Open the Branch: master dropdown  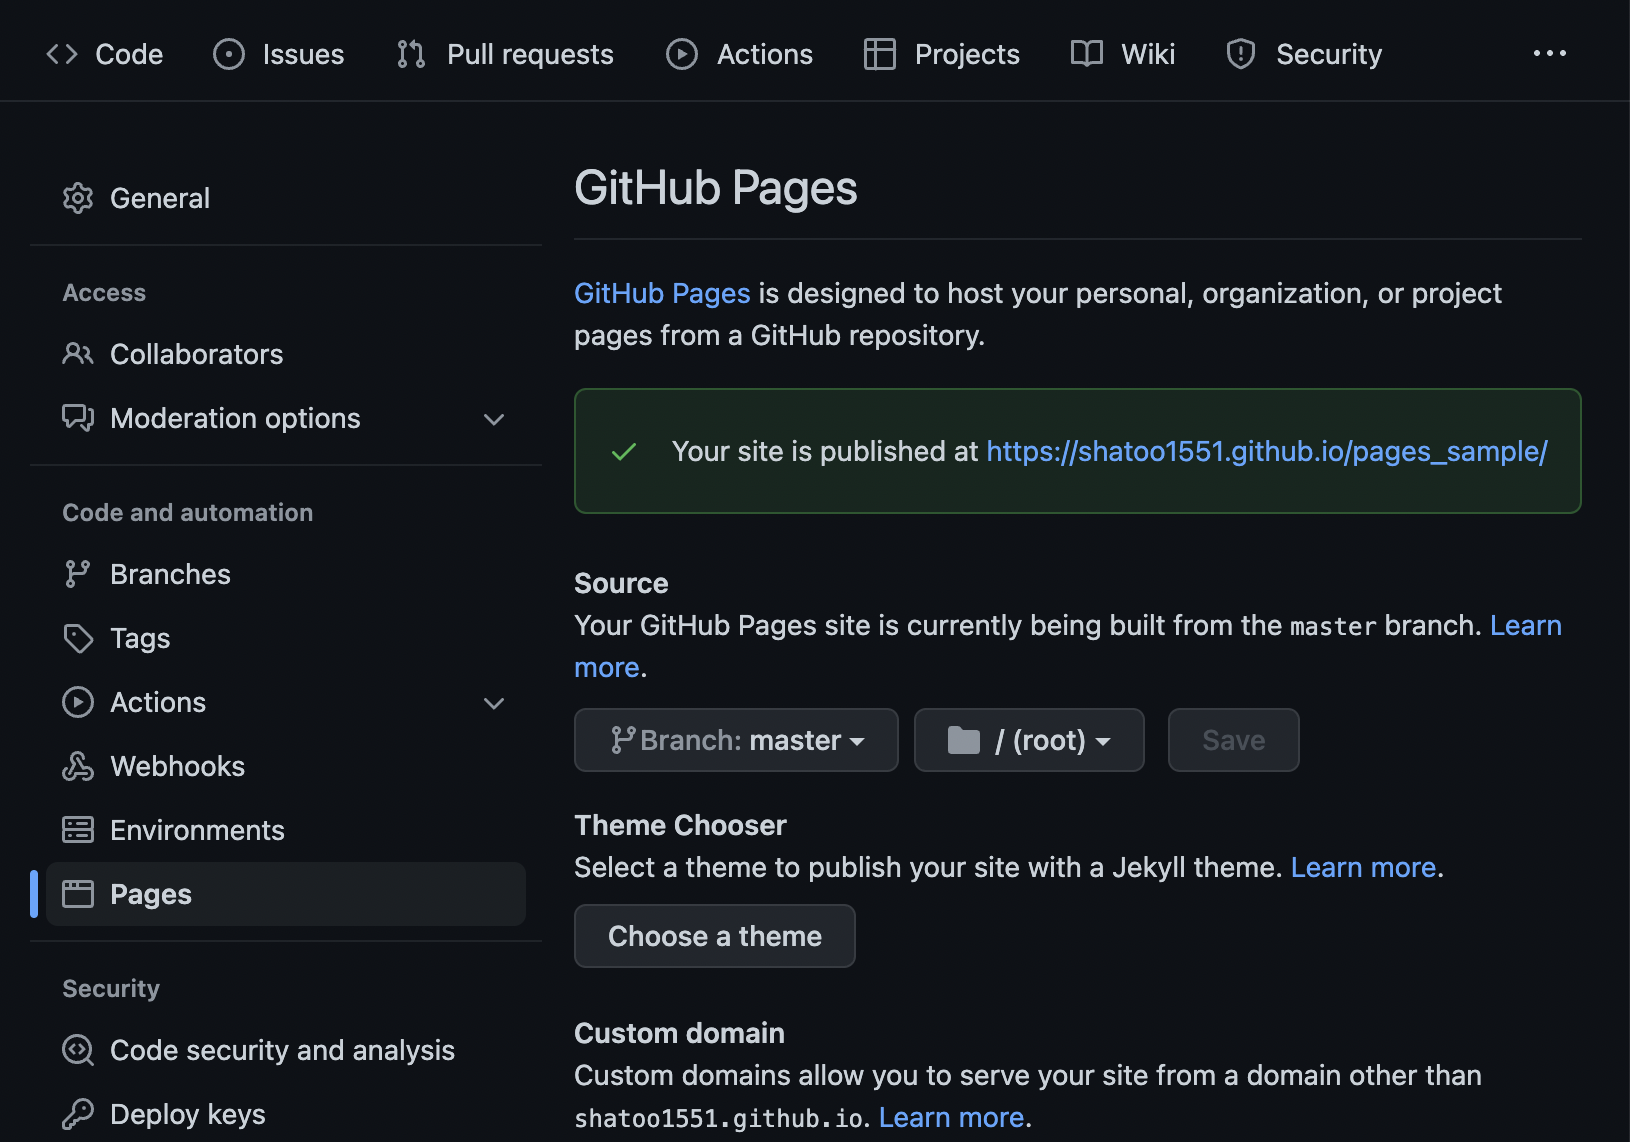pos(736,740)
